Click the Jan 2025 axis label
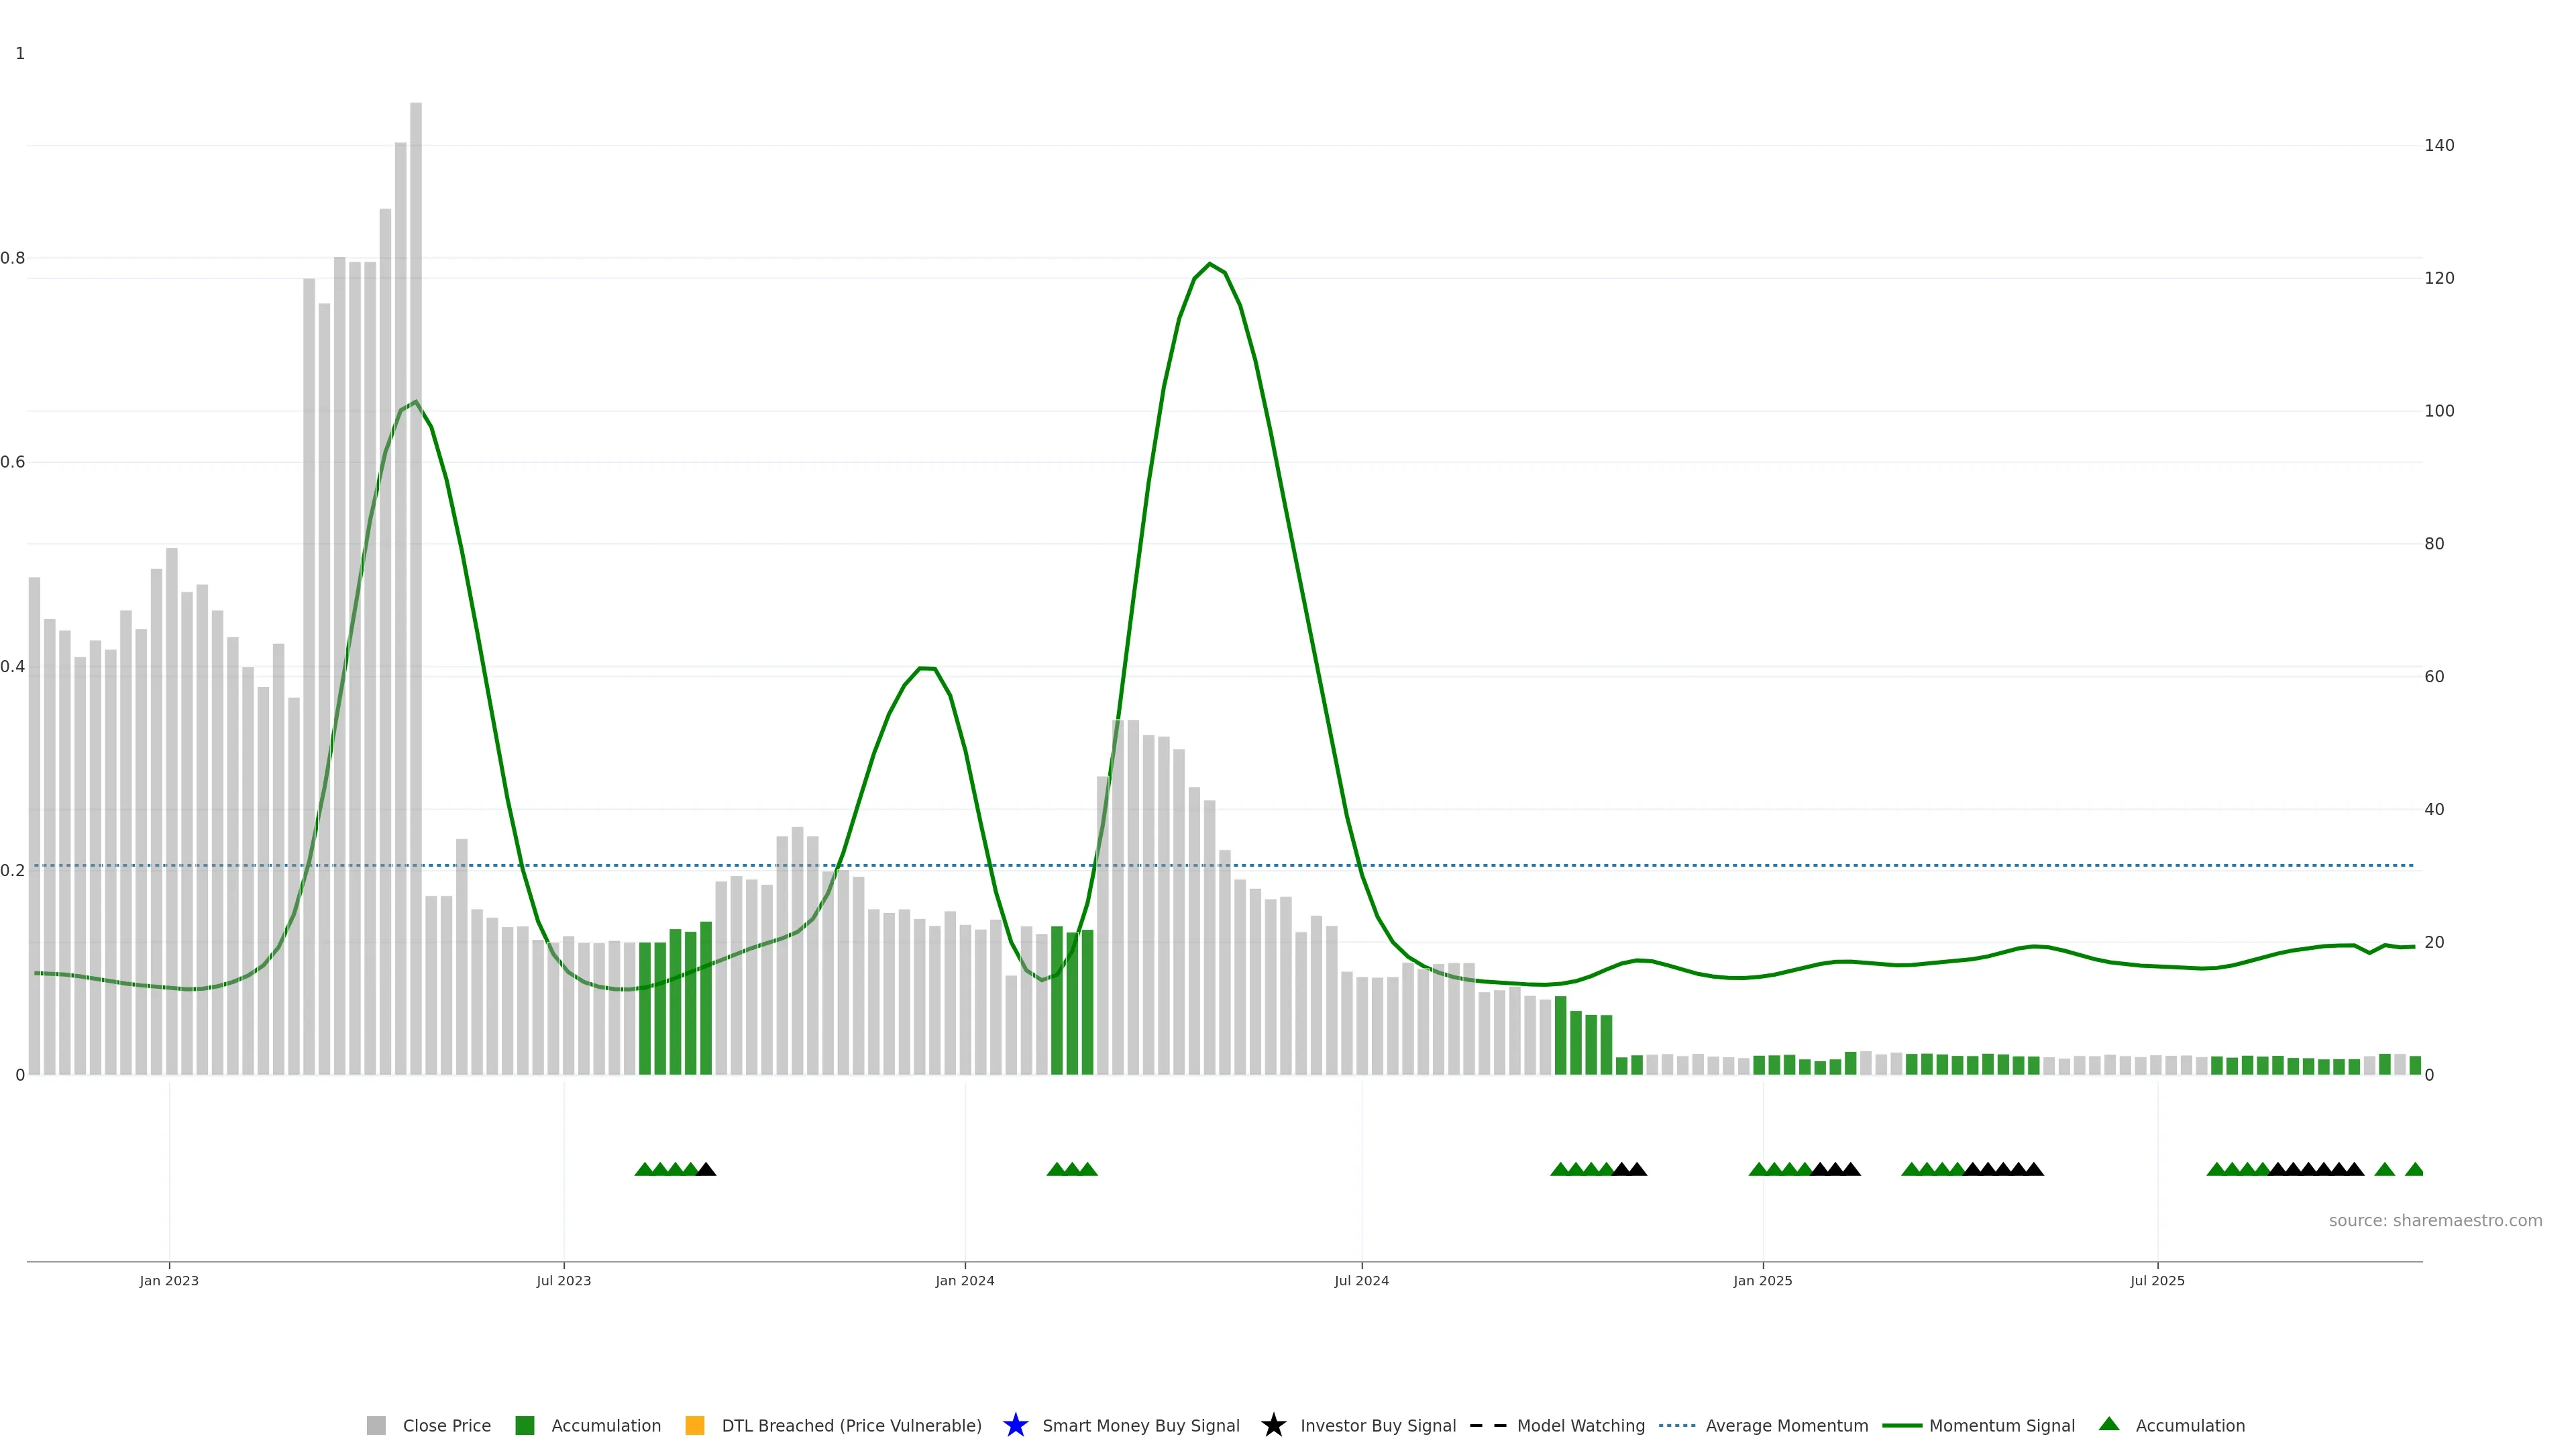 coord(1762,1280)
